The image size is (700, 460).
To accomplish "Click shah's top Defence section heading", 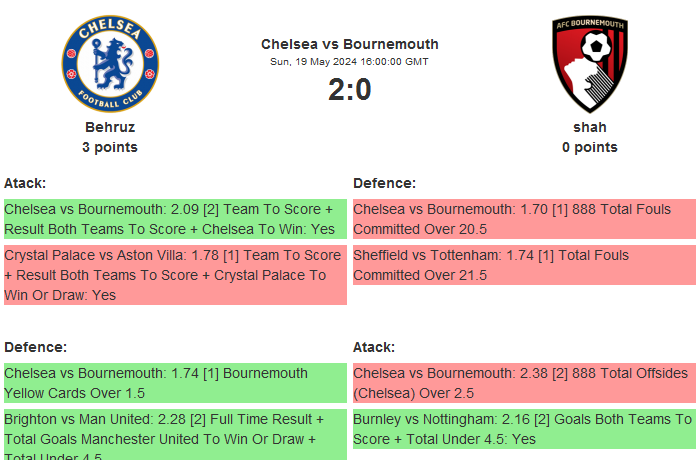I will (384, 183).
